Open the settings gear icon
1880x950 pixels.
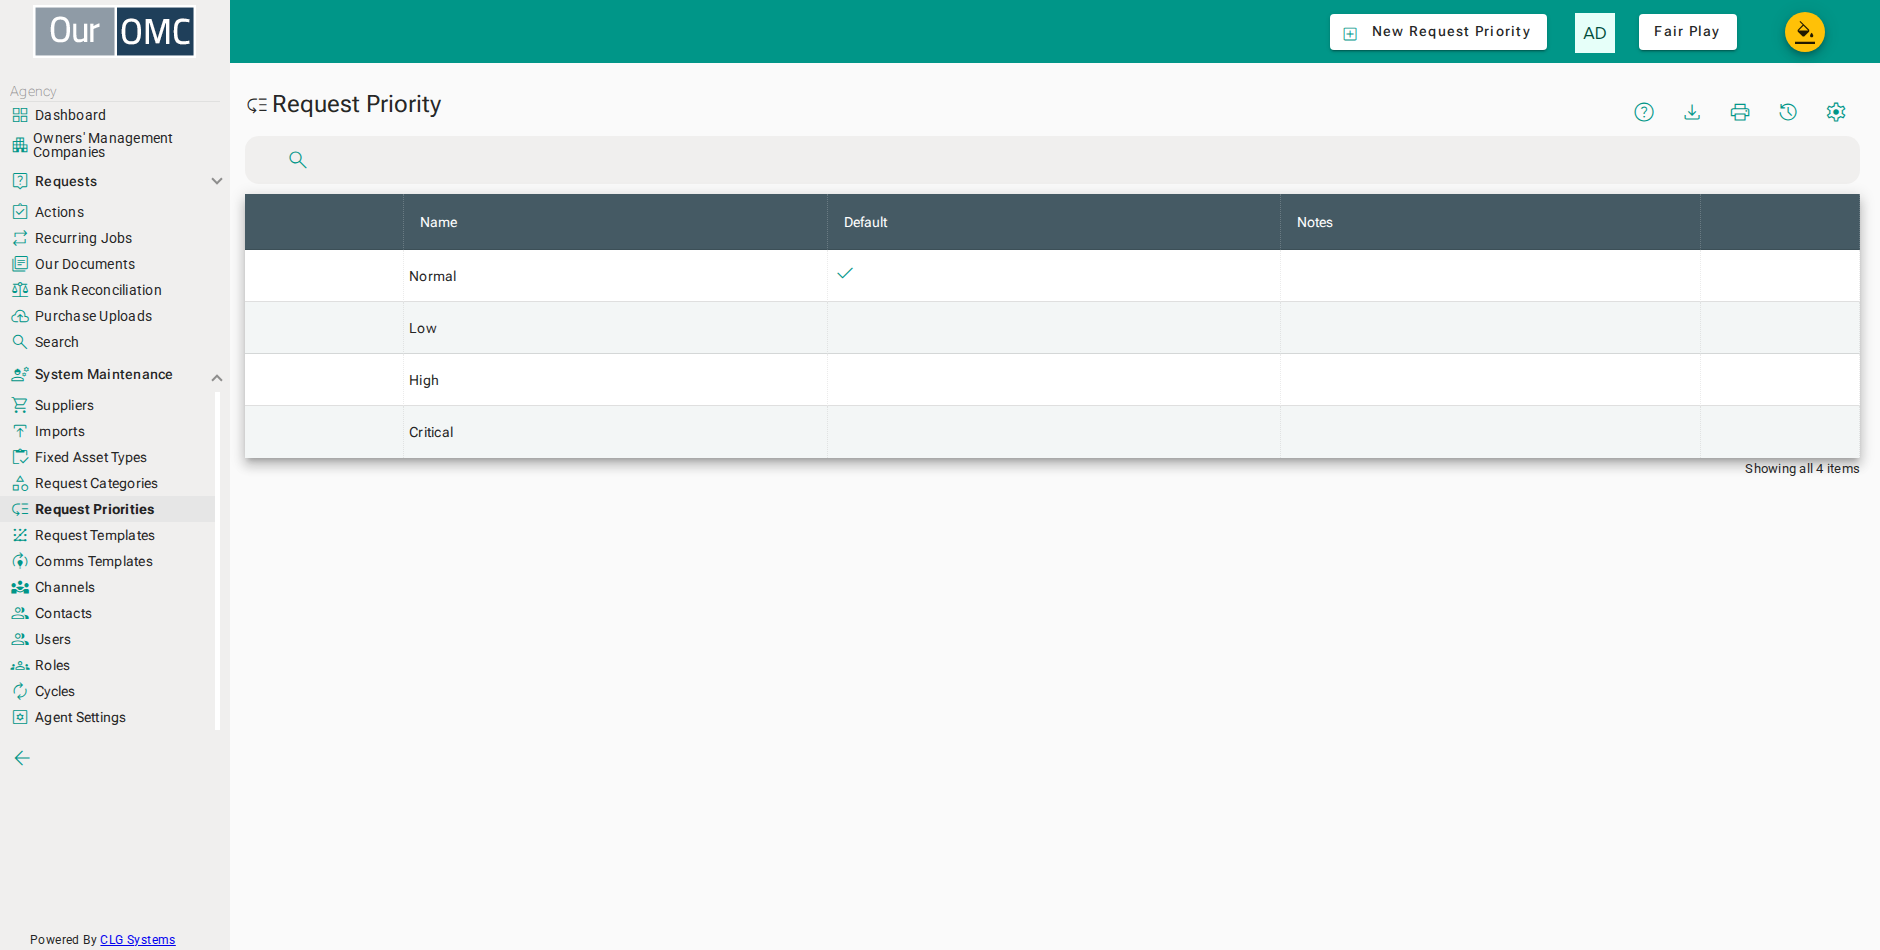[1836, 112]
